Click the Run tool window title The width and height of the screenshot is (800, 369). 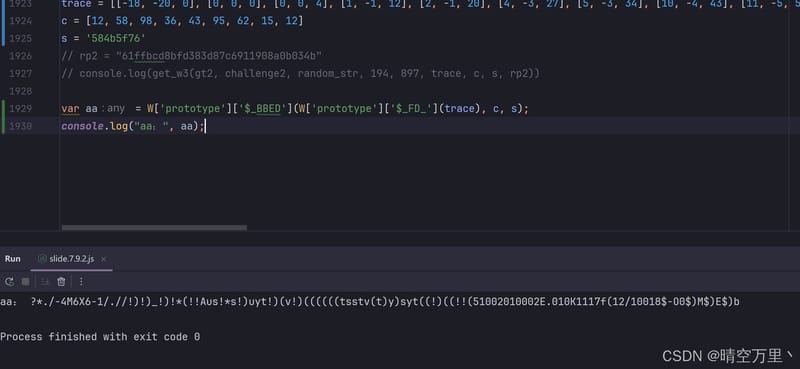[x=13, y=259]
